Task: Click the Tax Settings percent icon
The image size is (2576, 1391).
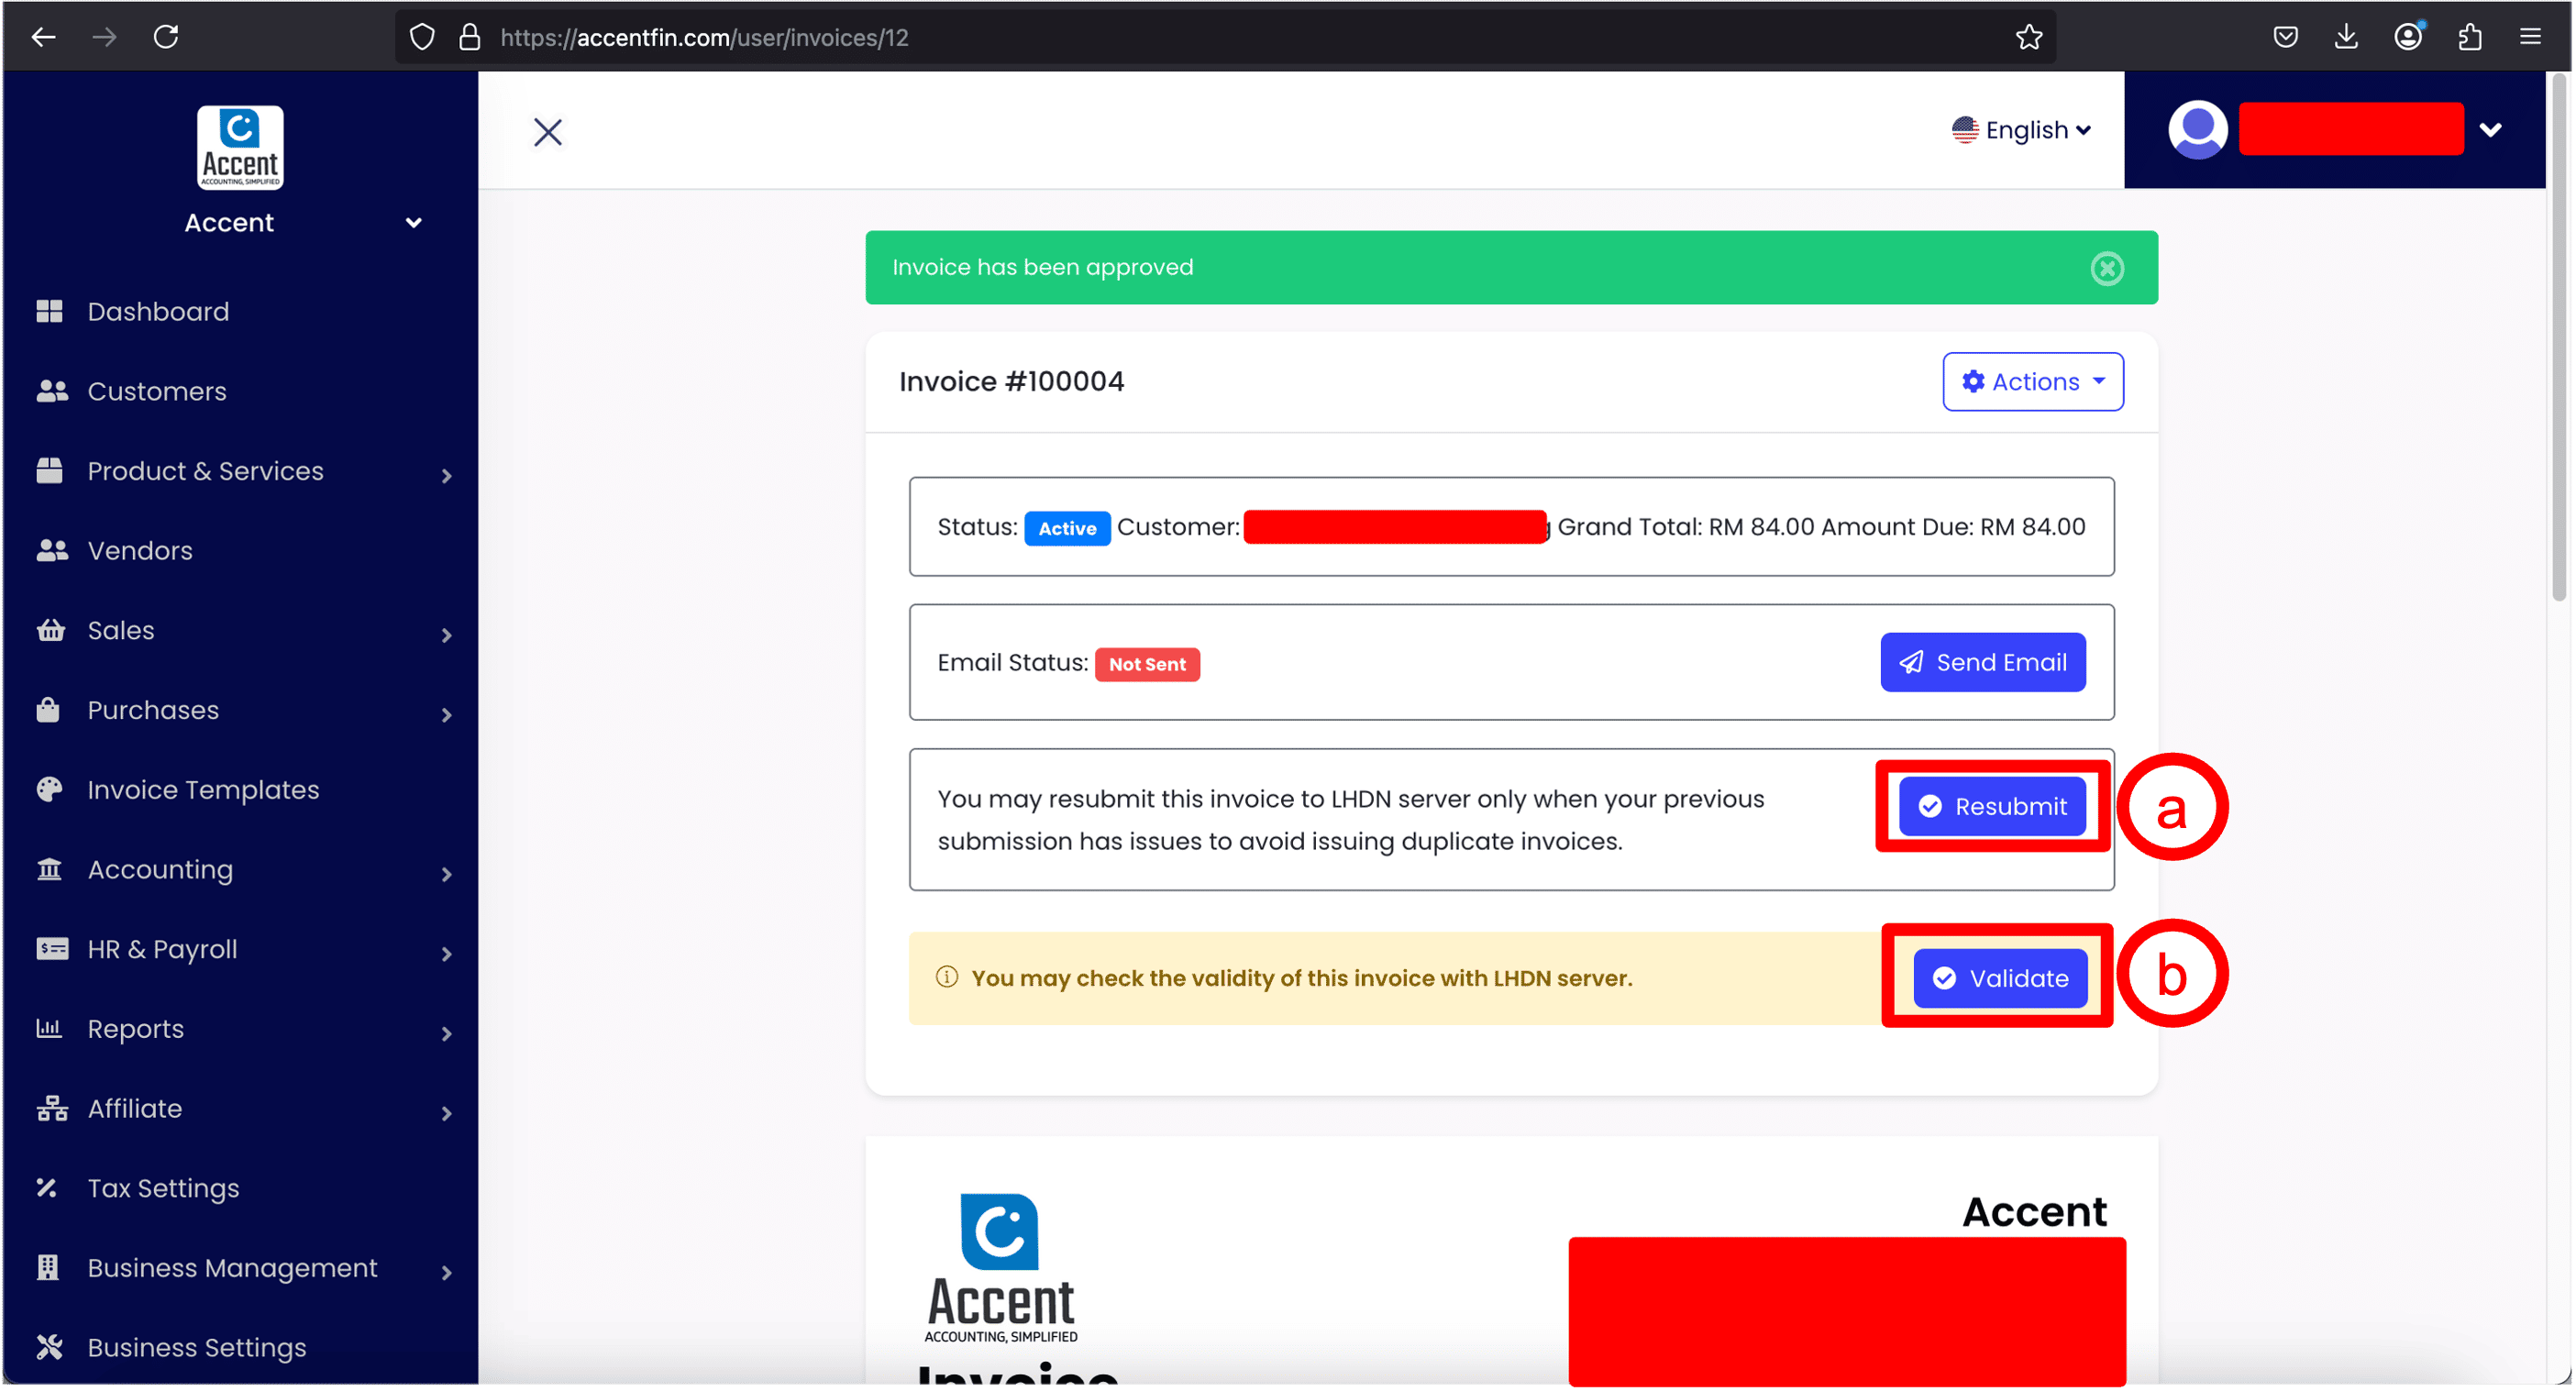Action: 47,1187
